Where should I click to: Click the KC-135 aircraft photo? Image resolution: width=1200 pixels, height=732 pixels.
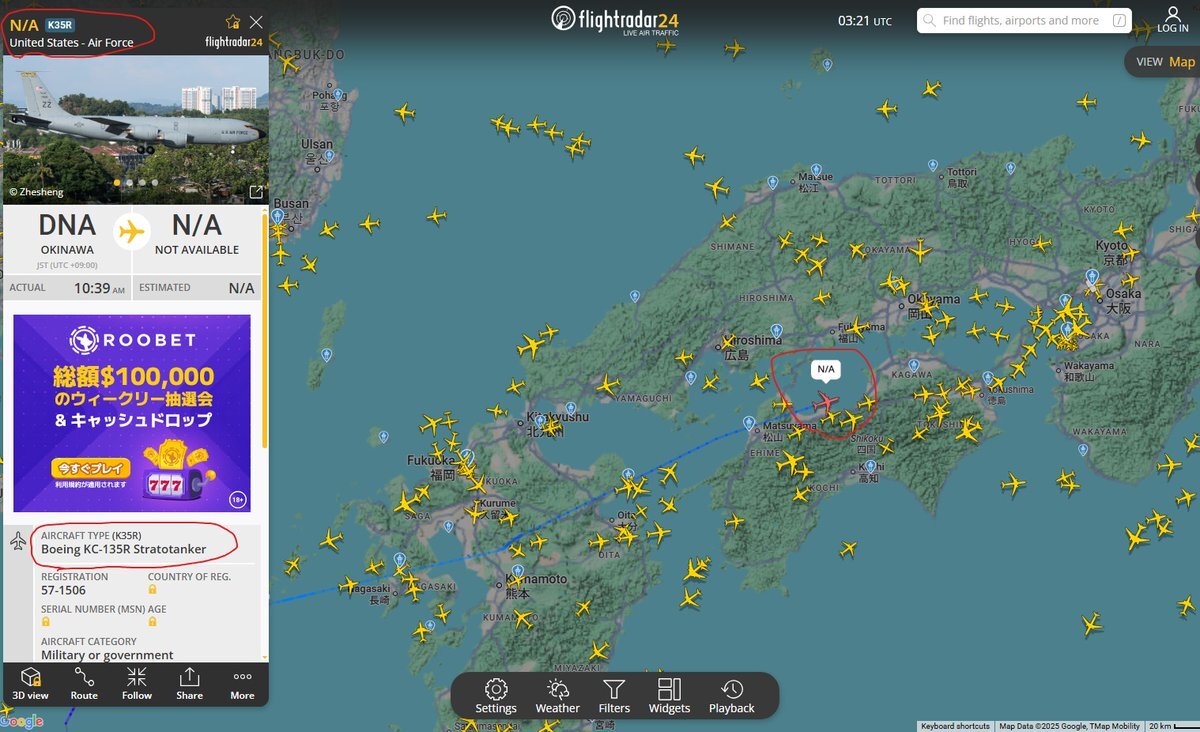pos(136,130)
